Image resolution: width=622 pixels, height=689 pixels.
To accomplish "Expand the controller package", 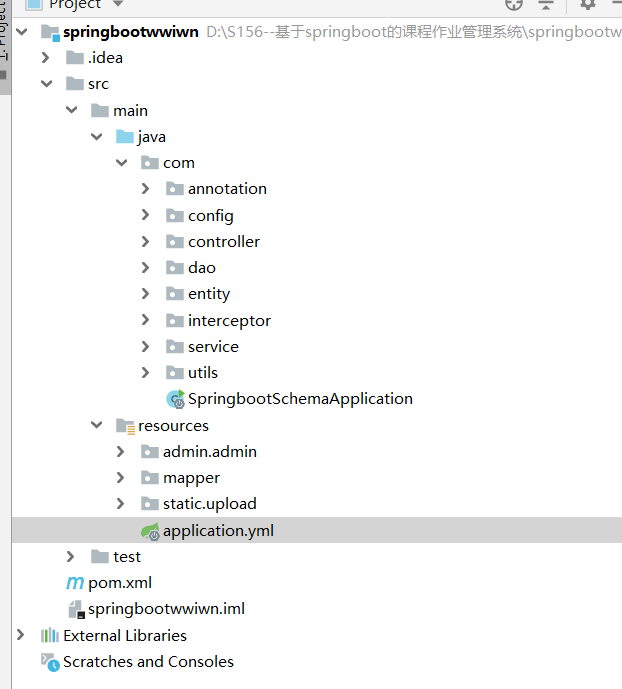I will (x=145, y=241).
